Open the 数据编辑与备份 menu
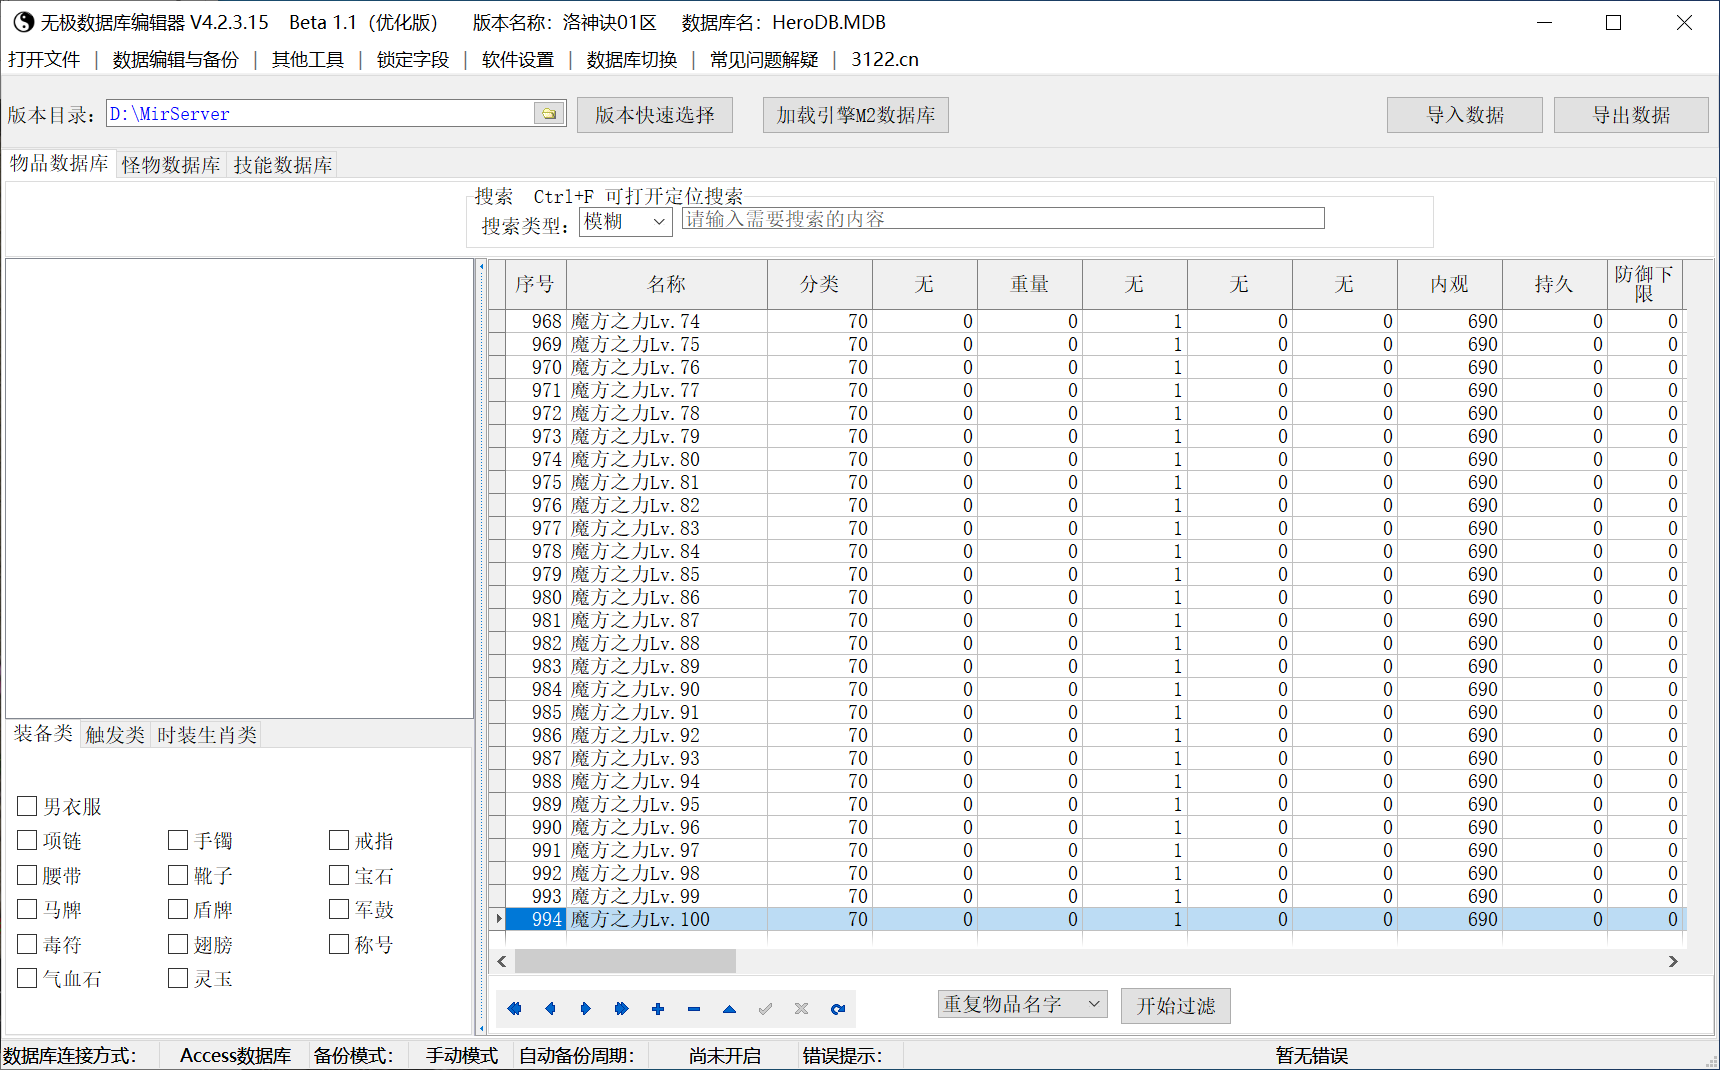Viewport: 1720px width, 1070px height. [x=176, y=59]
